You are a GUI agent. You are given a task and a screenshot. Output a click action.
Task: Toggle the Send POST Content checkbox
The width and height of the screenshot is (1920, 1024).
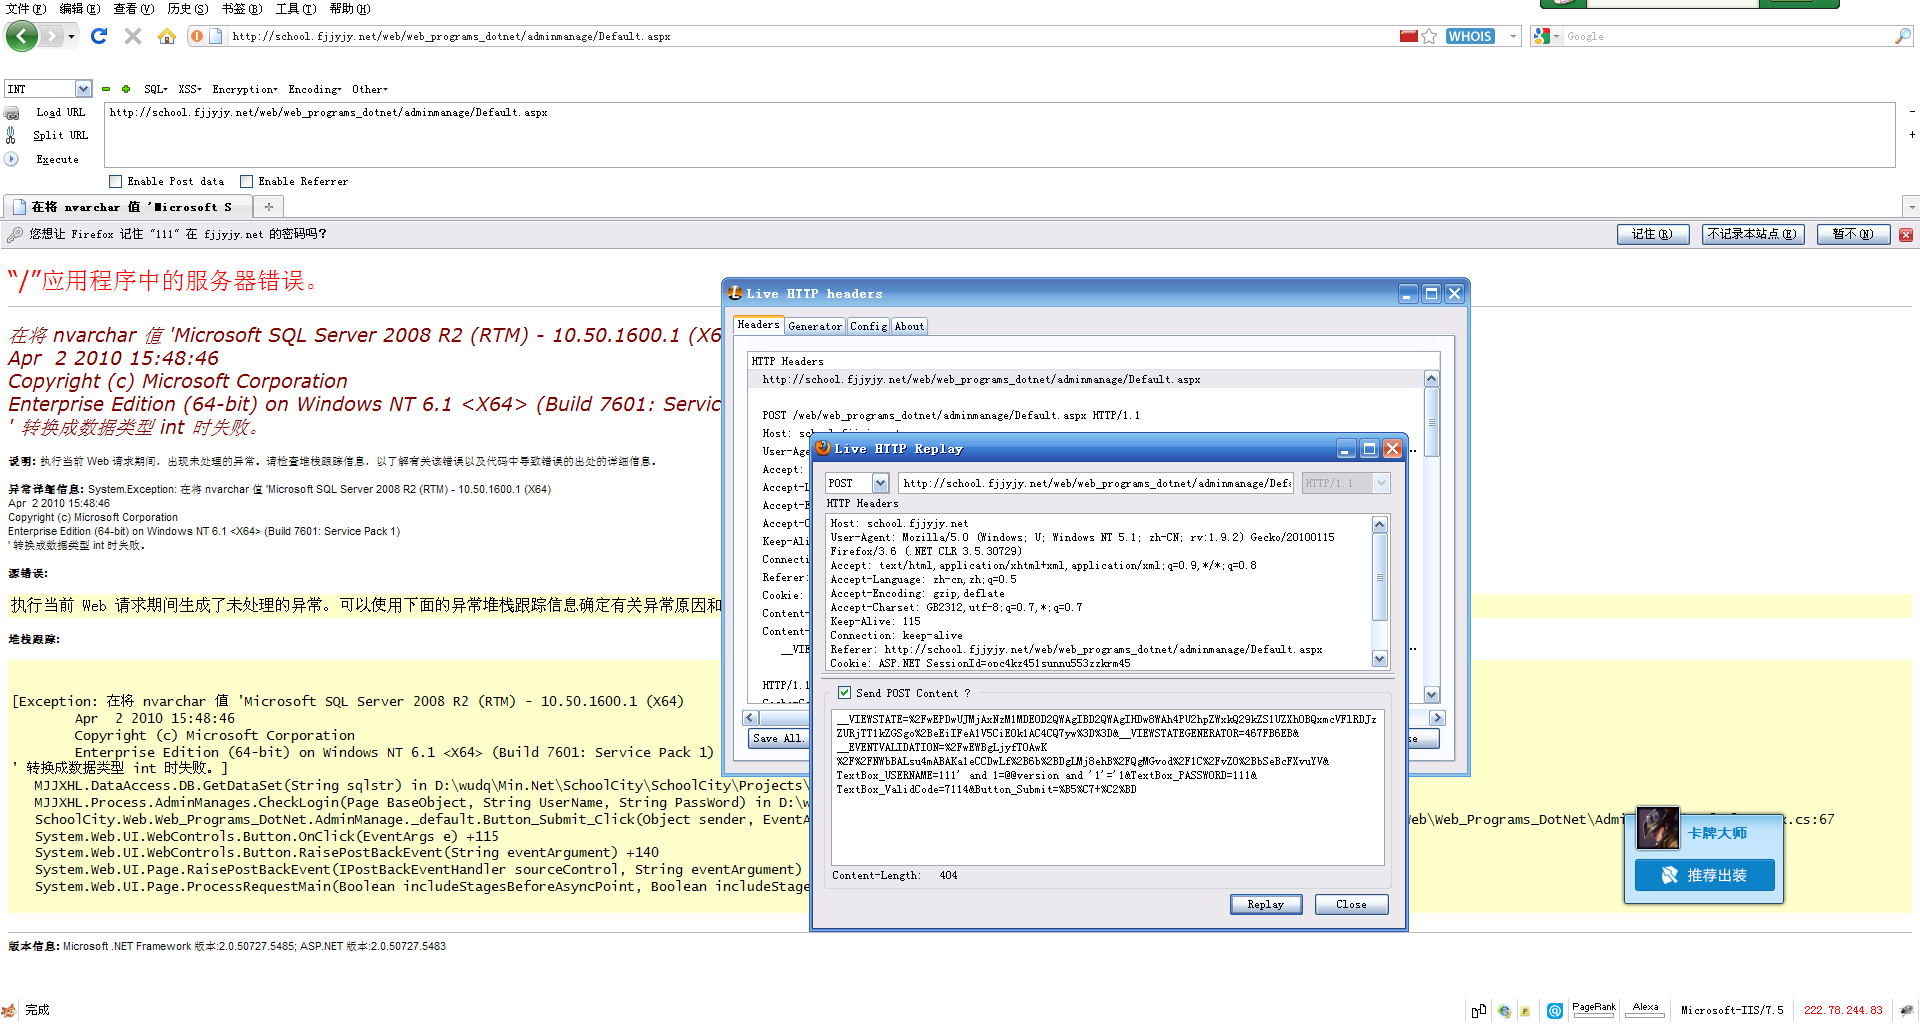pyautogui.click(x=844, y=693)
